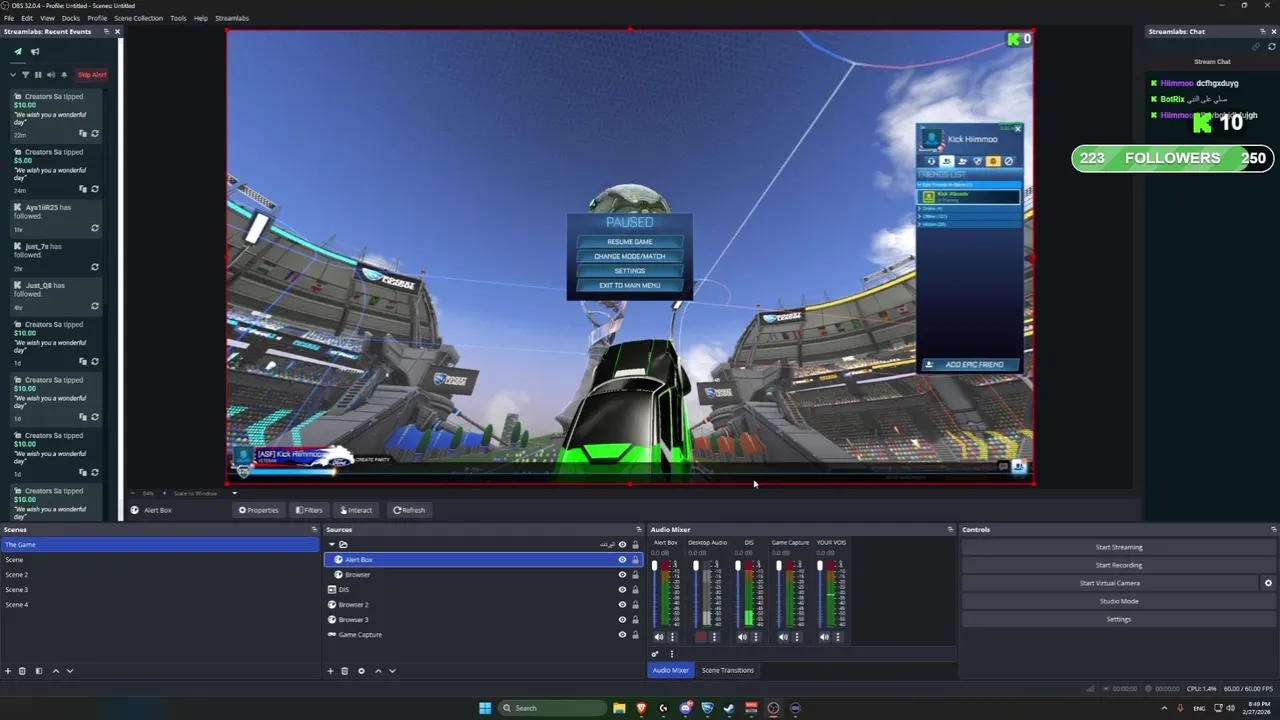Skip the current alert
1280x720 pixels.
tap(92, 75)
